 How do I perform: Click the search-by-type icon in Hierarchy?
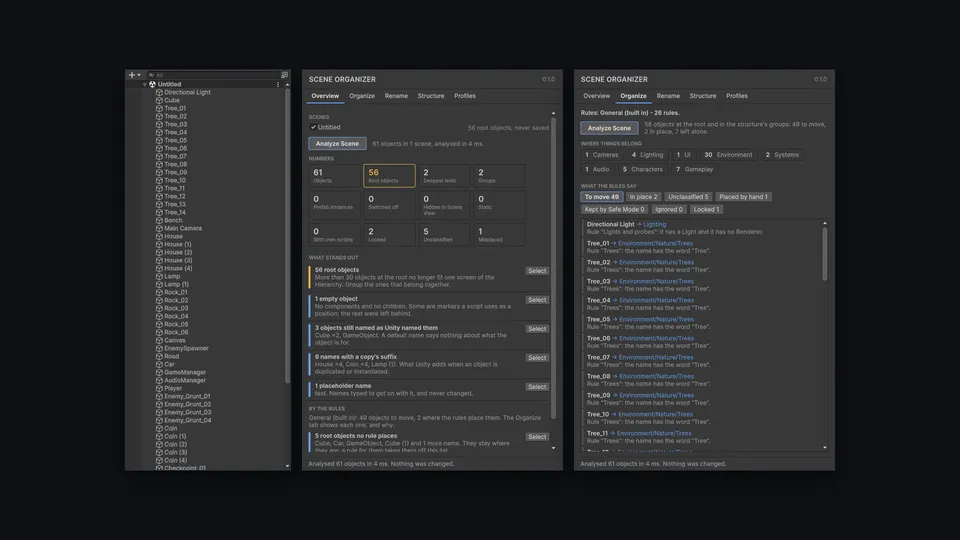[284, 75]
